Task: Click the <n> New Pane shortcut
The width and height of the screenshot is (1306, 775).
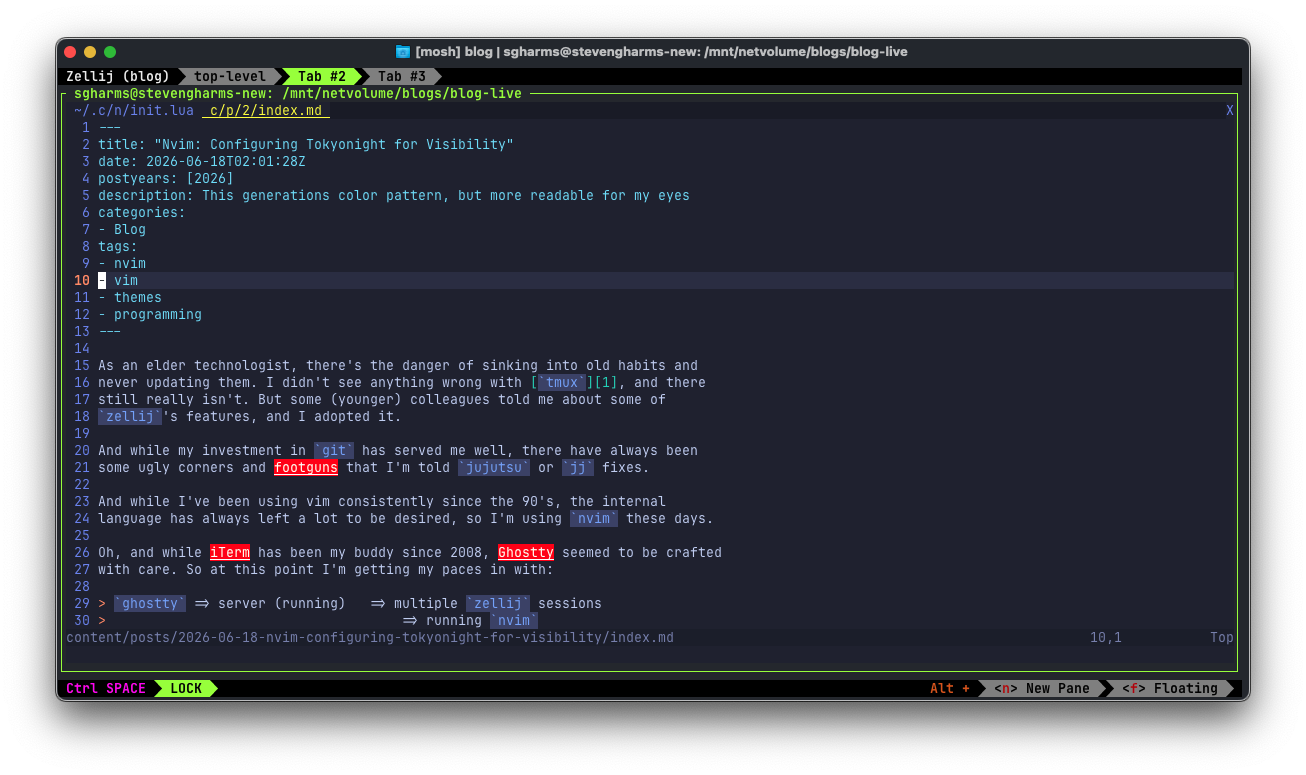Action: pos(1042,688)
